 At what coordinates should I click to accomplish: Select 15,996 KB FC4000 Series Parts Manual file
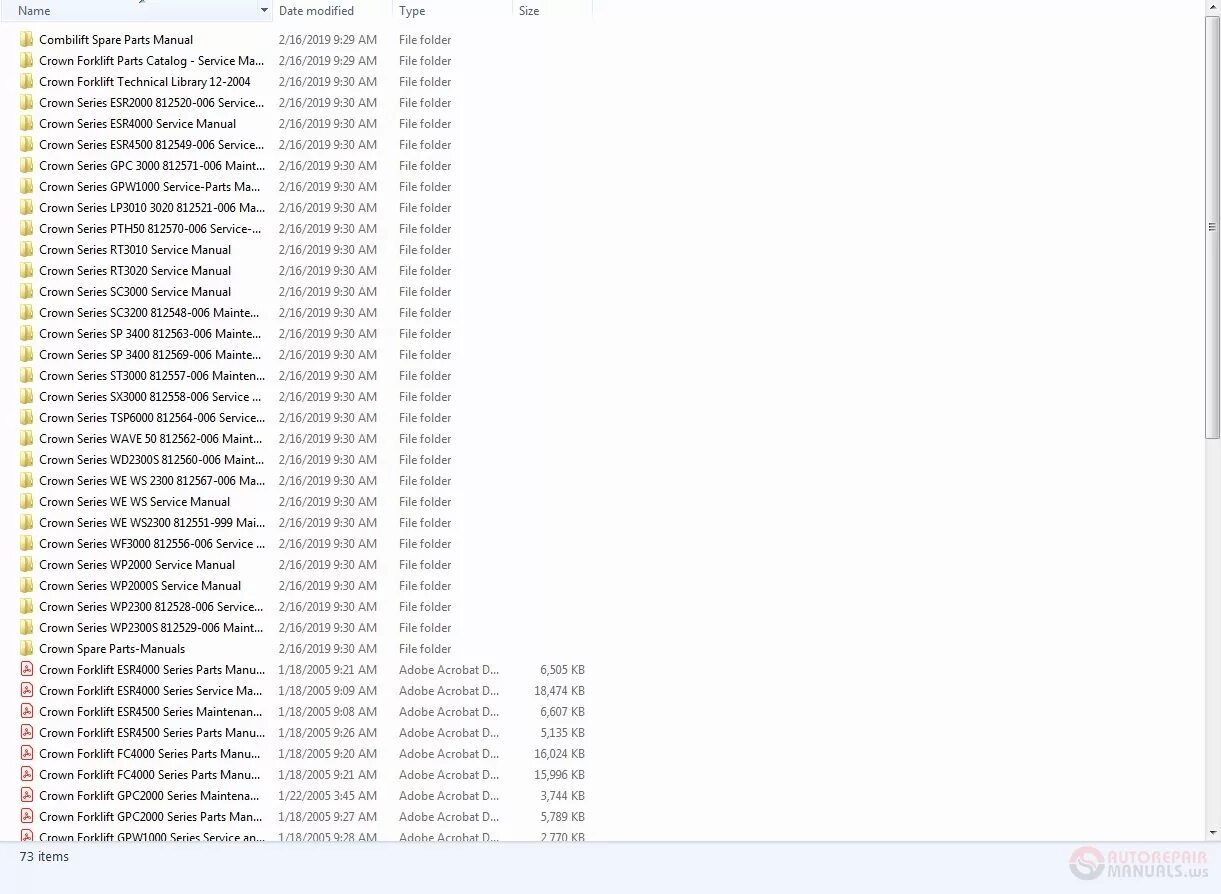click(150, 775)
